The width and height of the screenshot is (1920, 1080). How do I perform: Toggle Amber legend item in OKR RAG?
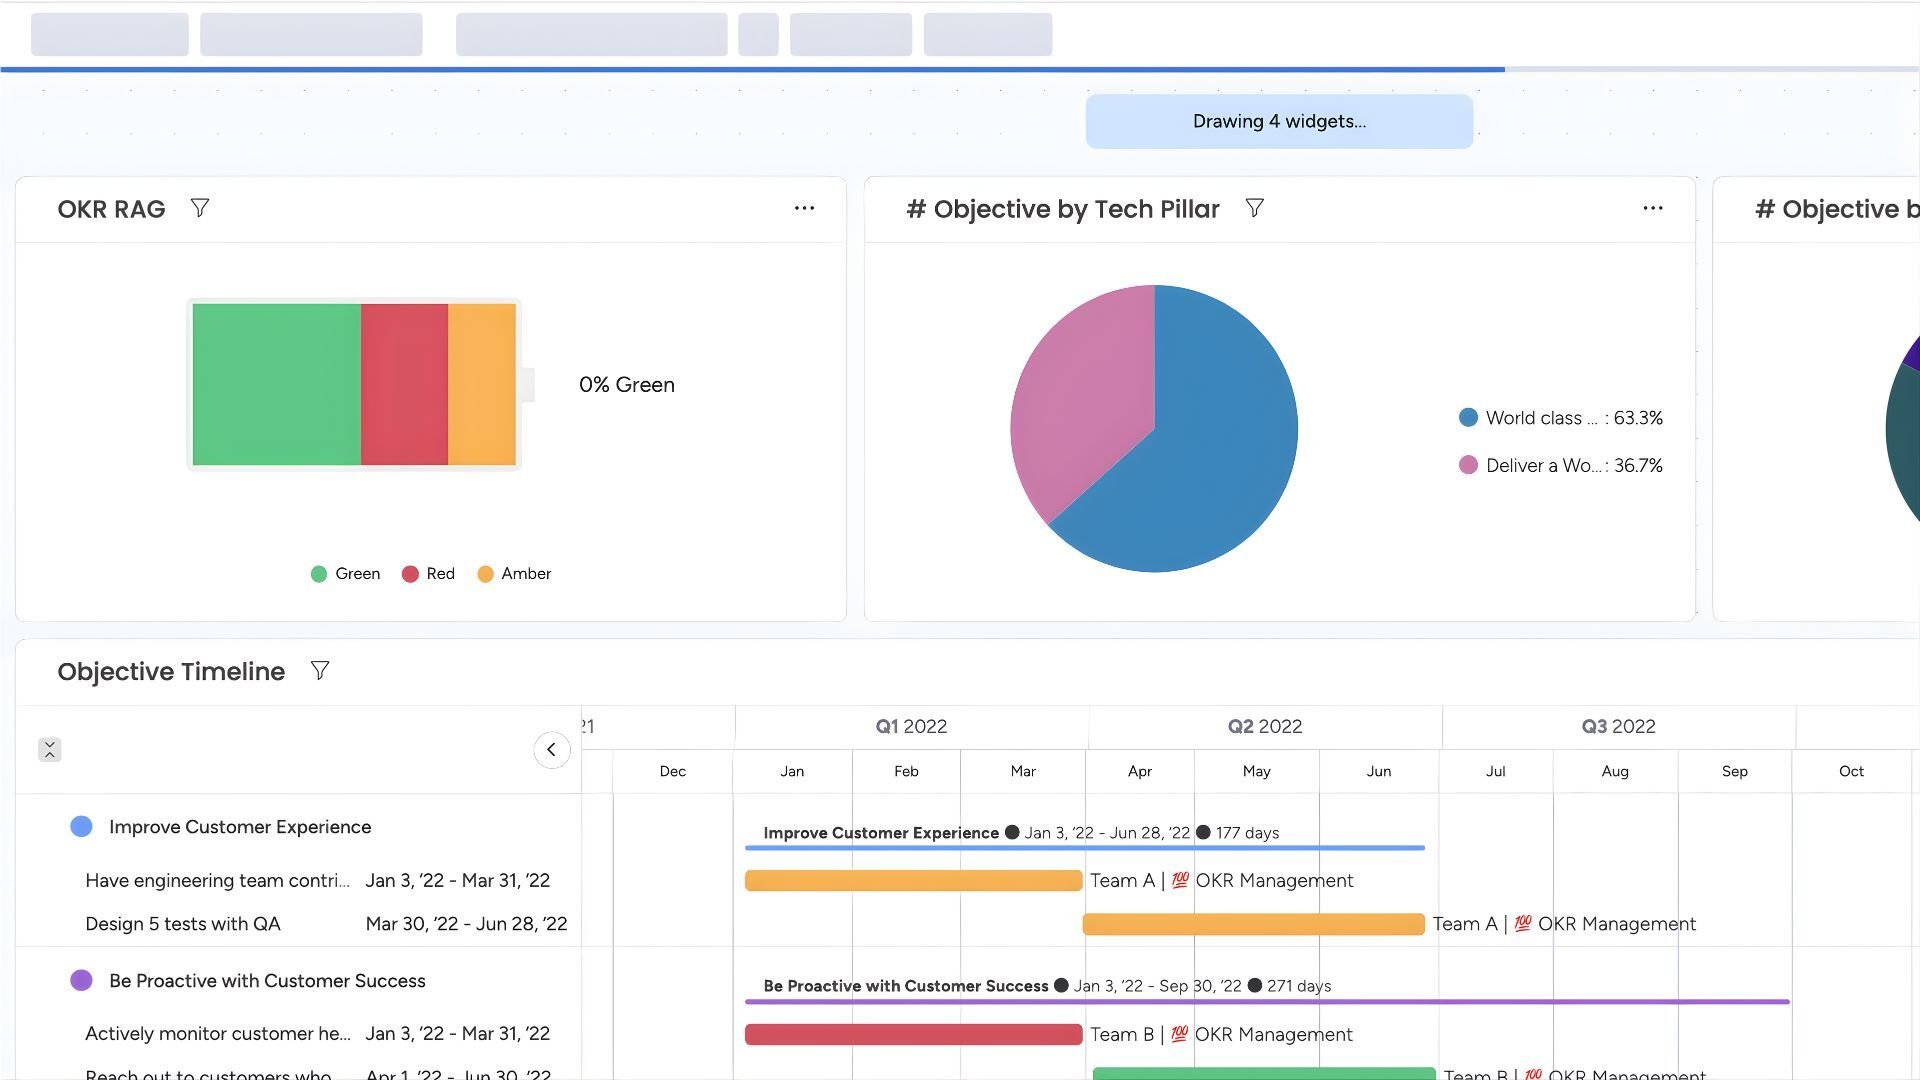click(x=515, y=574)
